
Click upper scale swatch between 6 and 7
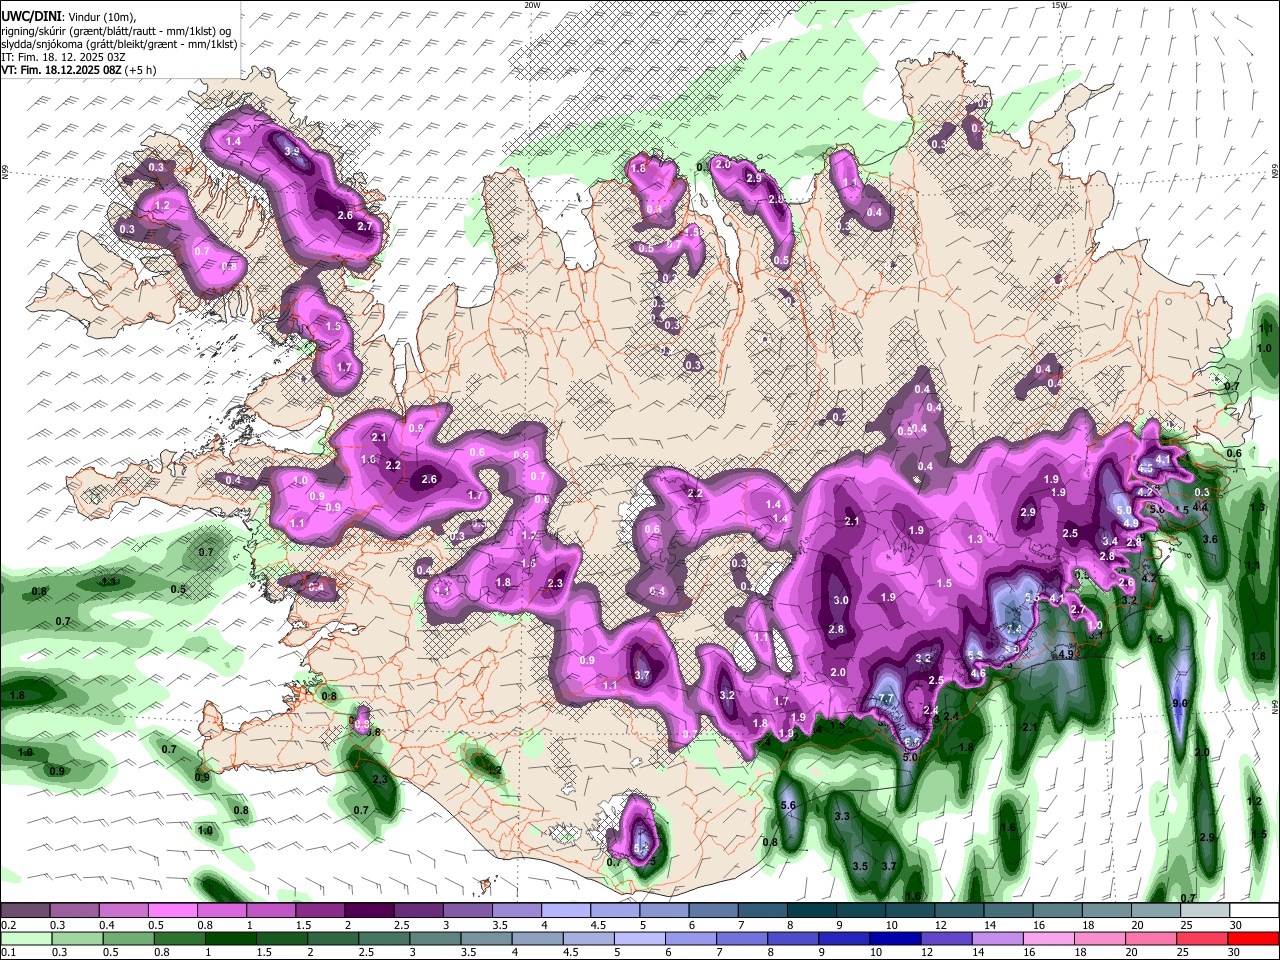pos(712,910)
